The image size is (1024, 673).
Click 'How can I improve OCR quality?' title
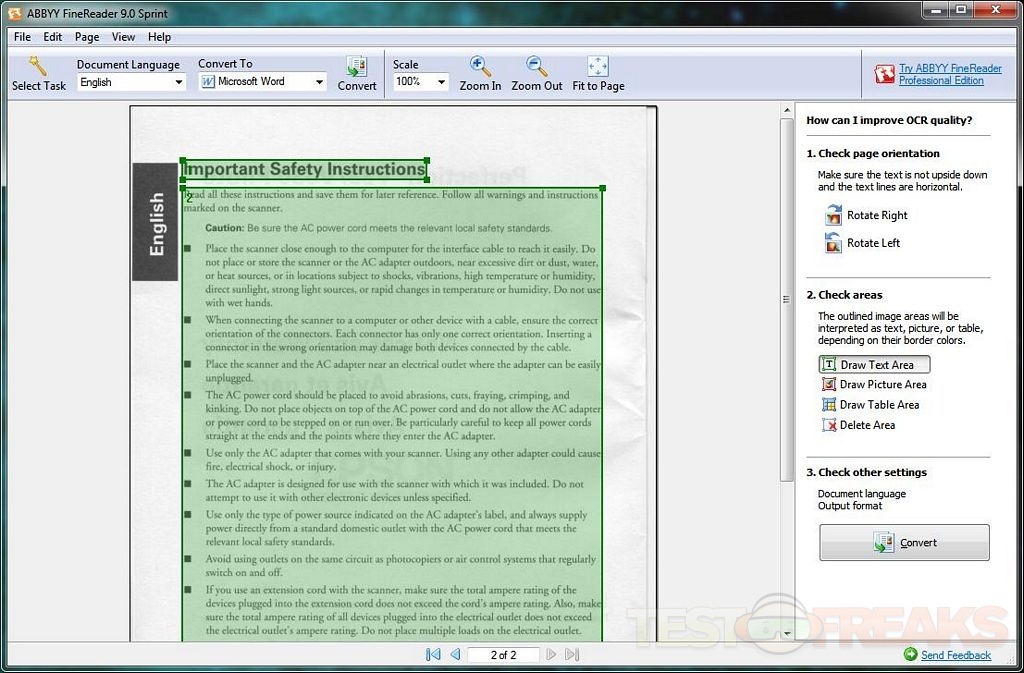(x=889, y=120)
